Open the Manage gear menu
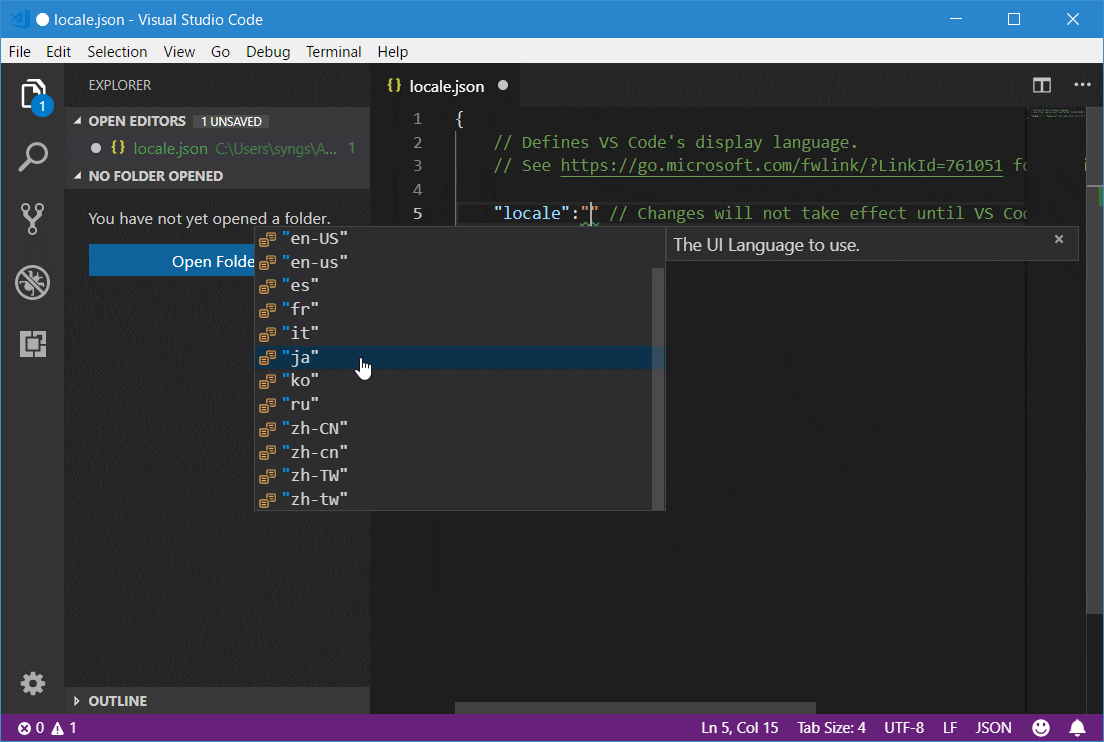 coord(32,684)
